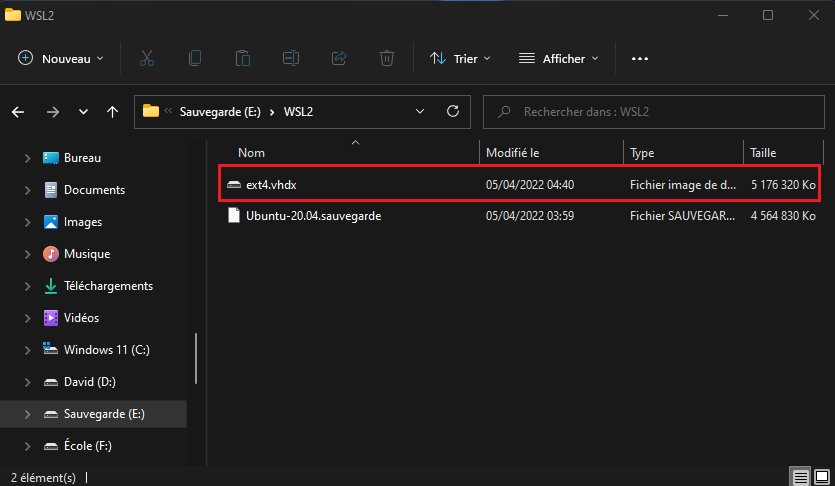835x486 pixels.
Task: Click WSL2 in the address bar
Action: (x=298, y=112)
